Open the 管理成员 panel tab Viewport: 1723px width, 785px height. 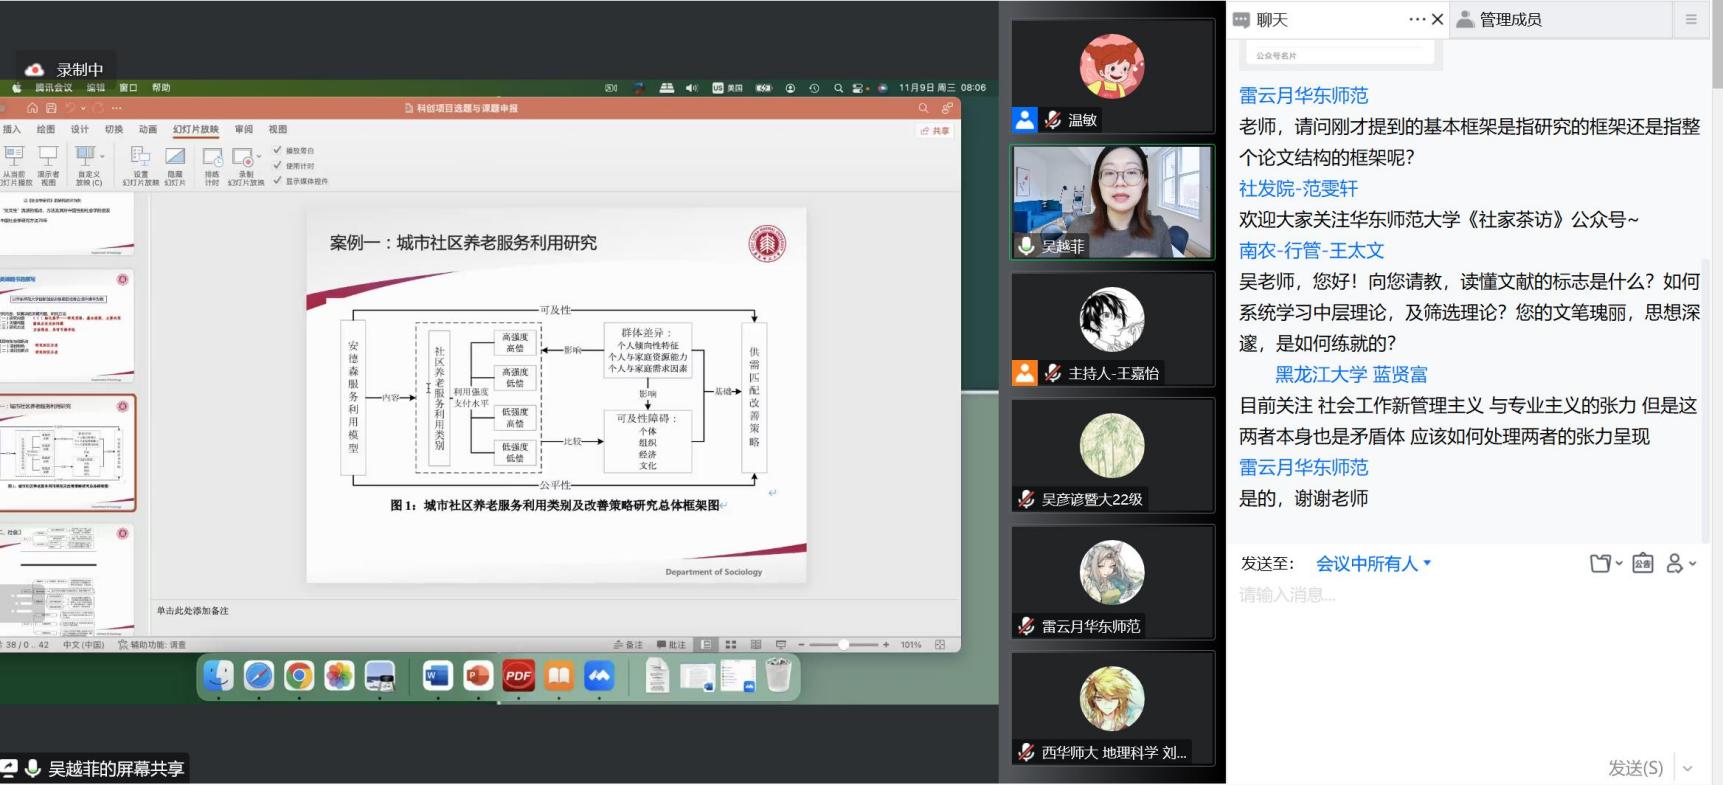pyautogui.click(x=1510, y=20)
